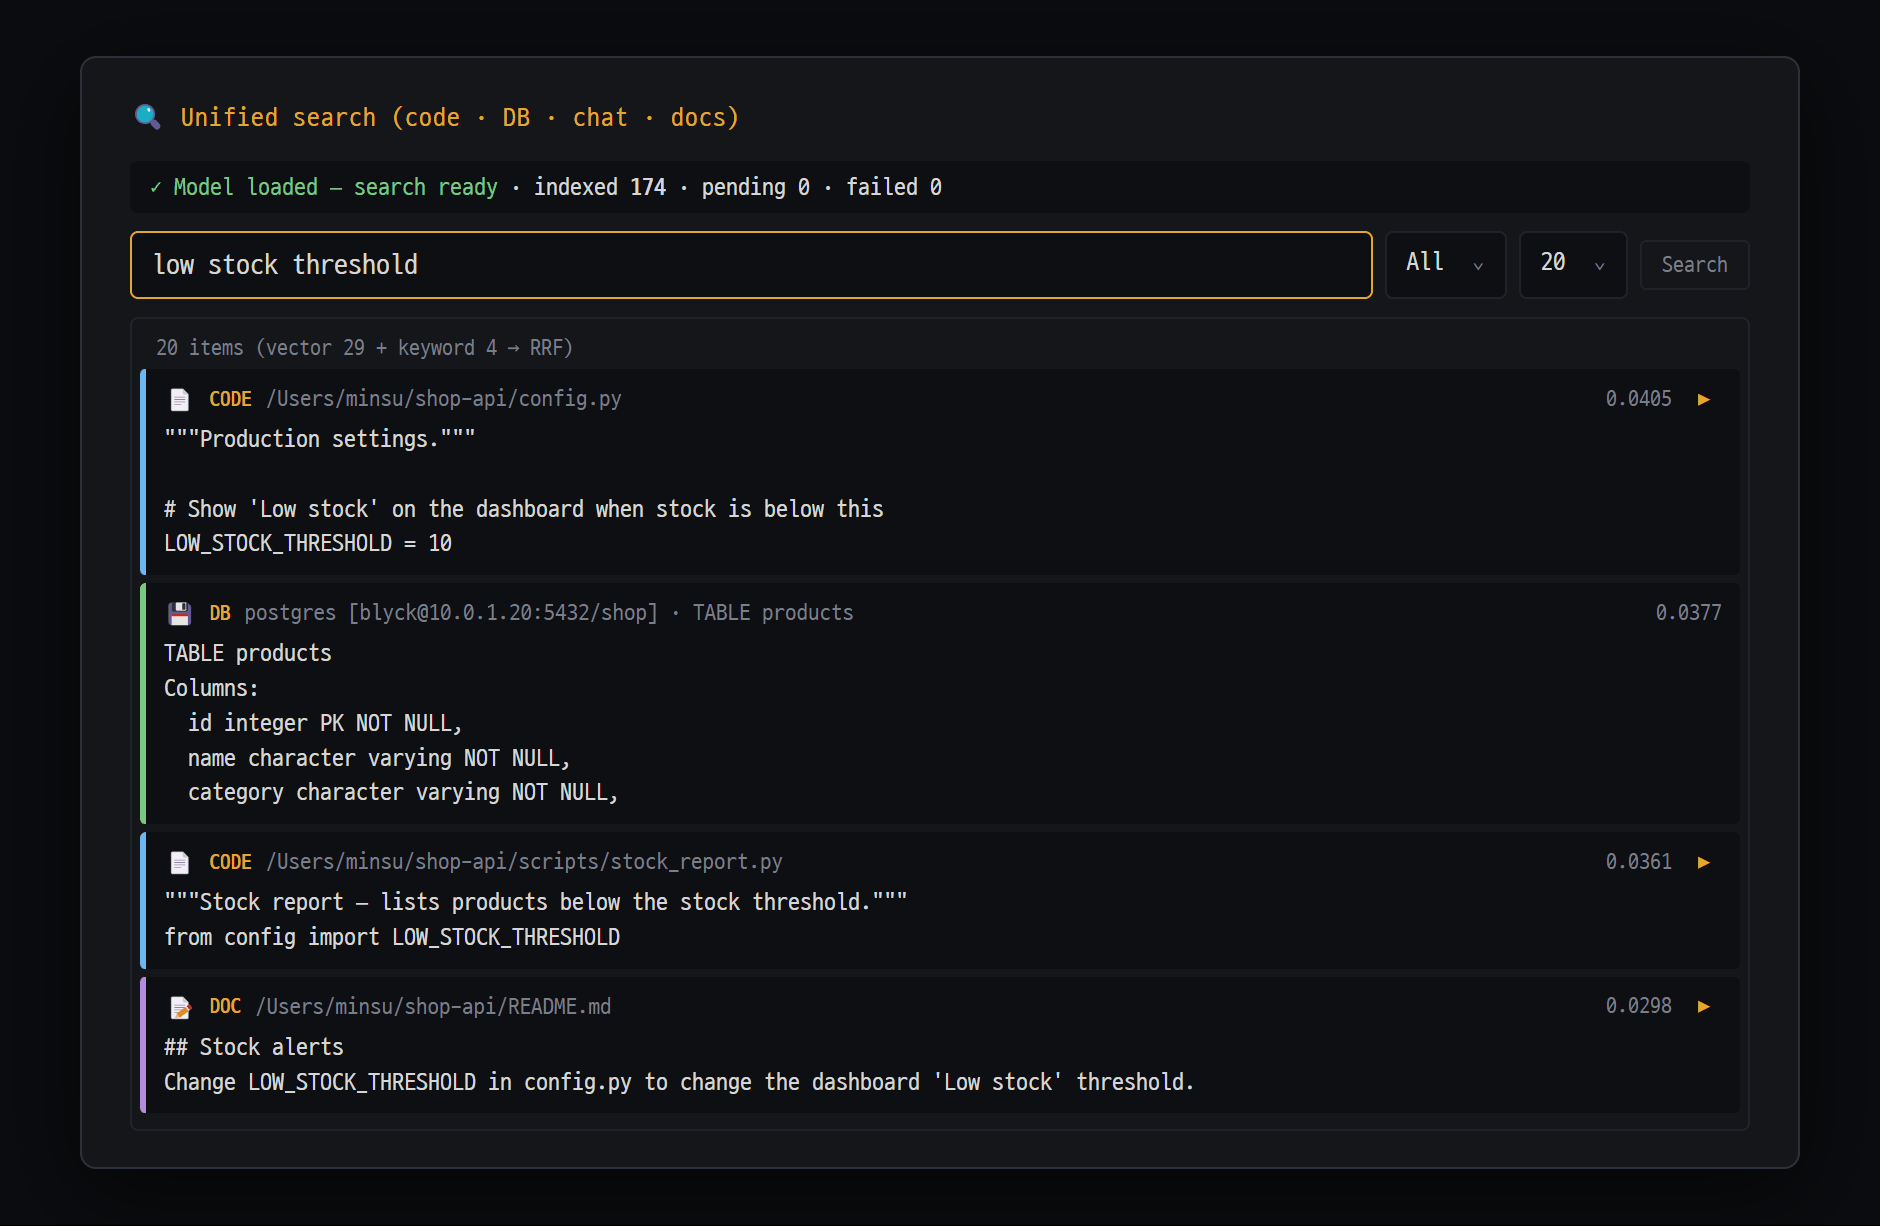
Task: Open the All source filter dropdown
Action: (x=1445, y=264)
